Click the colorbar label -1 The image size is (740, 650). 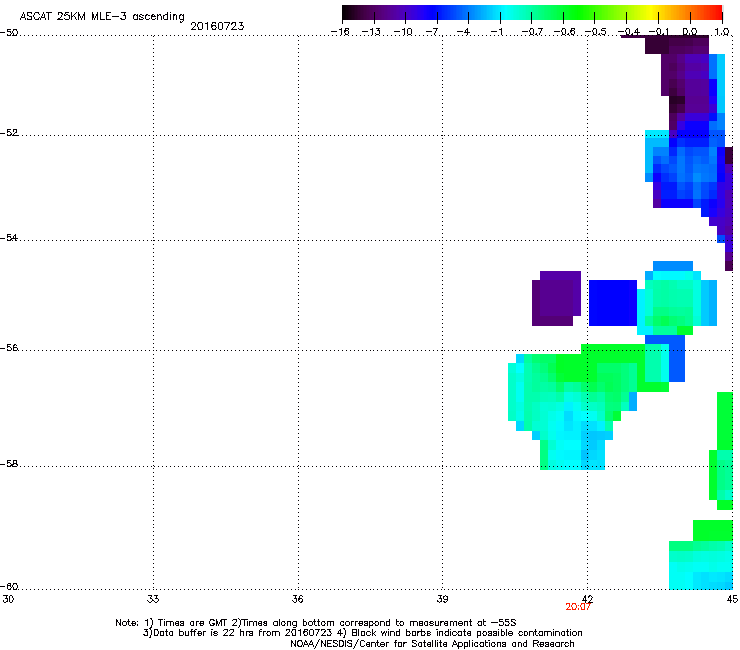tap(496, 32)
